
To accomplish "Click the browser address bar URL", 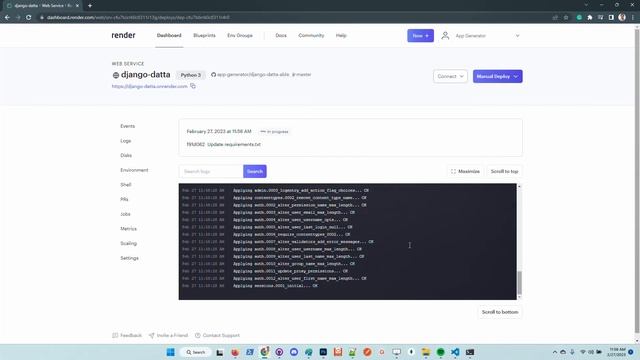I will 138,18.
